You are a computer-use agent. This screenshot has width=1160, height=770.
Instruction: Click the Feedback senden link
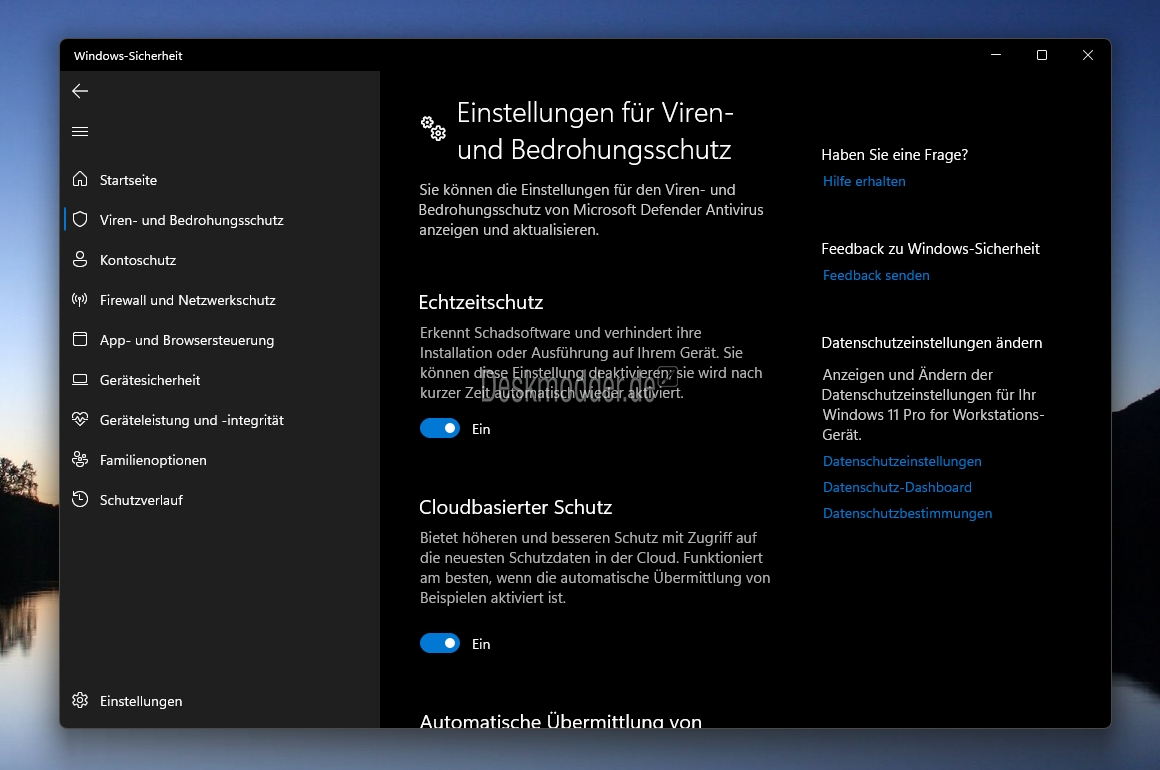(876, 275)
